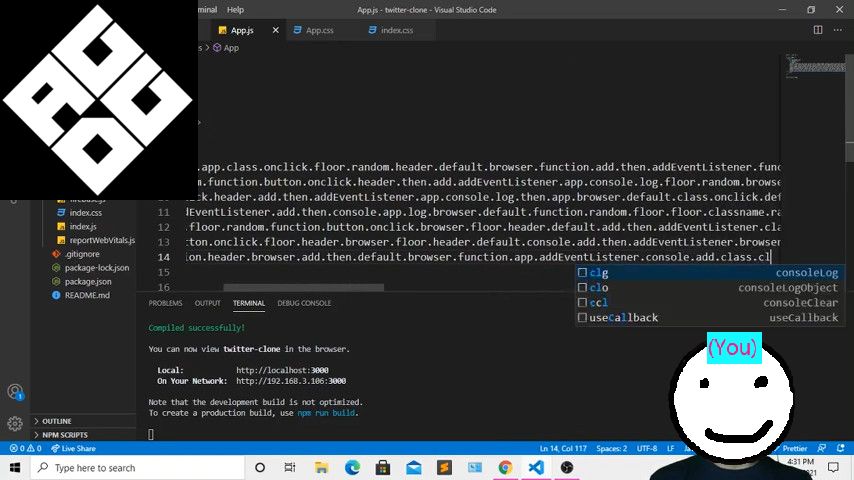Select the .gitignore file

point(82,254)
